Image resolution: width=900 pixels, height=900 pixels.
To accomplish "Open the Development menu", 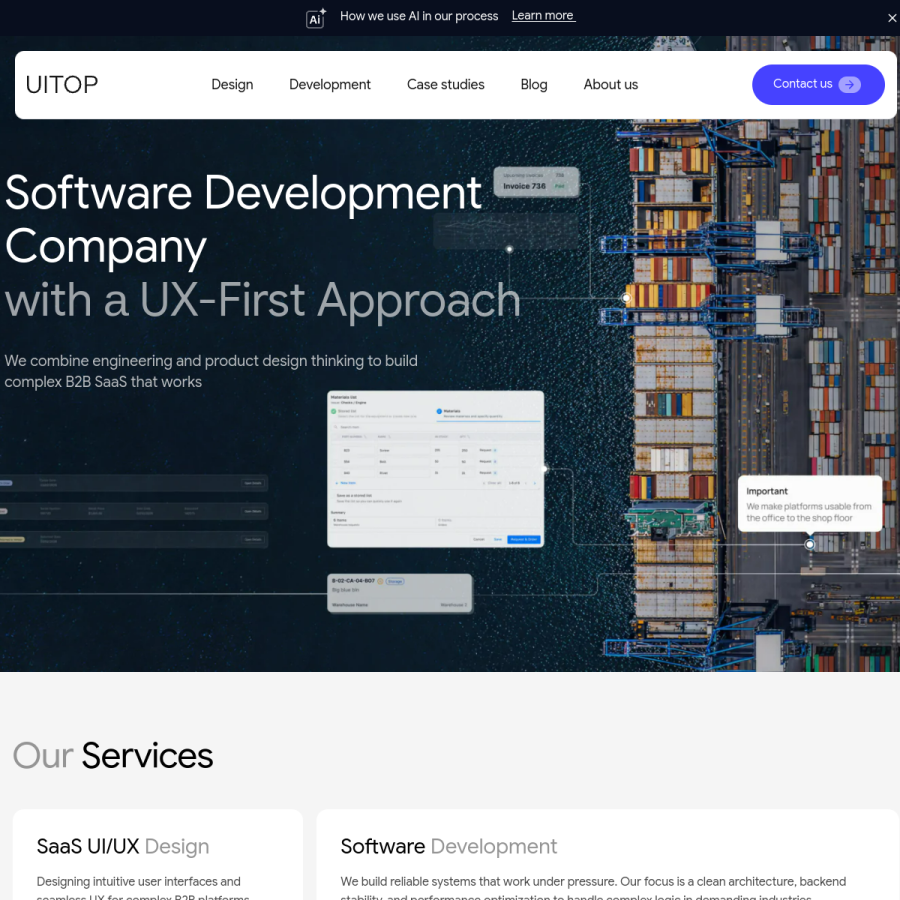I will coord(329,84).
